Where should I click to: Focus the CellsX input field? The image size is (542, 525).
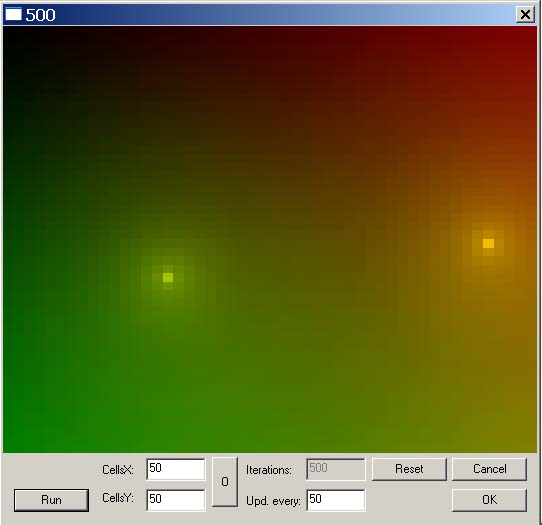[x=176, y=469]
